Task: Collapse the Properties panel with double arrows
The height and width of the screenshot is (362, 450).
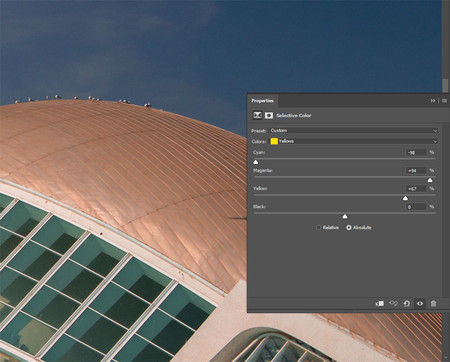Action: click(x=433, y=101)
